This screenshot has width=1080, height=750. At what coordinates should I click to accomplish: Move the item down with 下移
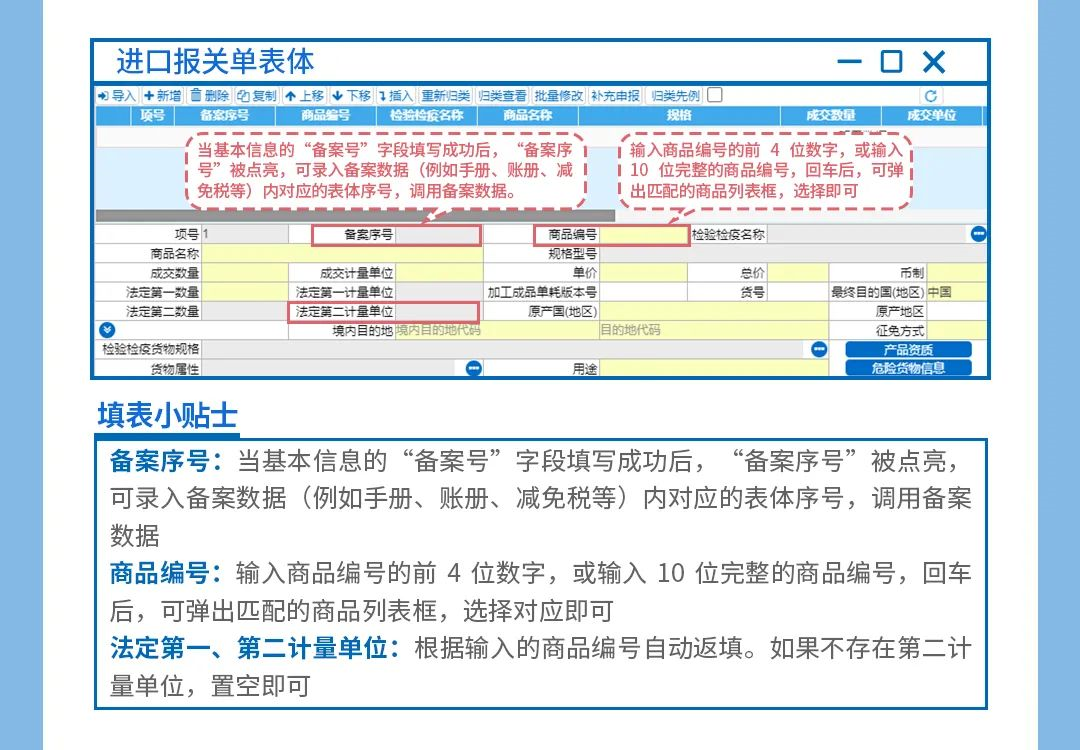[351, 96]
